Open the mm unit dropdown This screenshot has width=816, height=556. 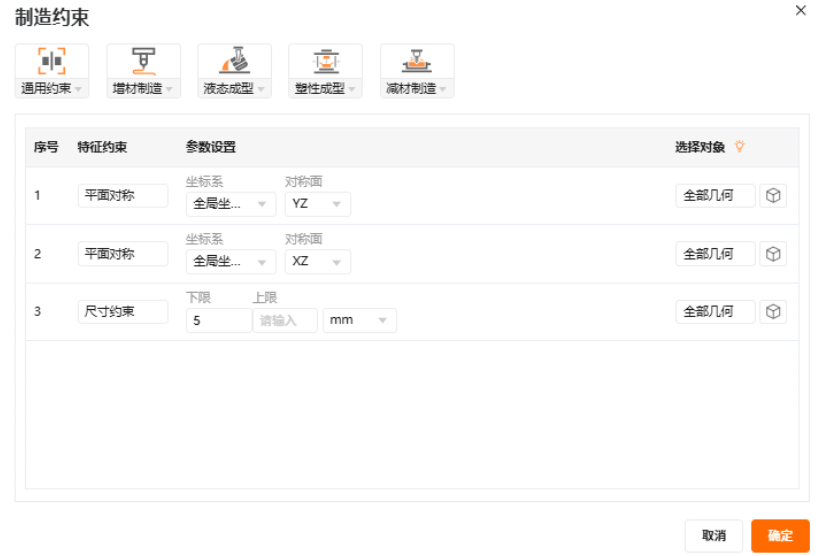click(360, 320)
